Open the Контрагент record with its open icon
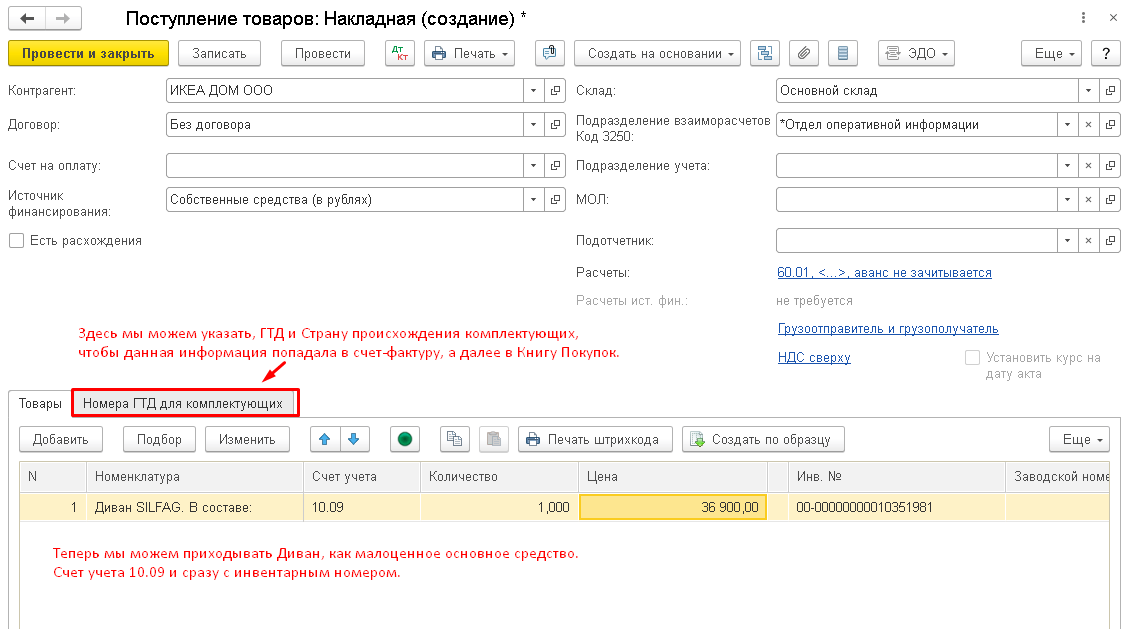1128x636 pixels. point(555,91)
